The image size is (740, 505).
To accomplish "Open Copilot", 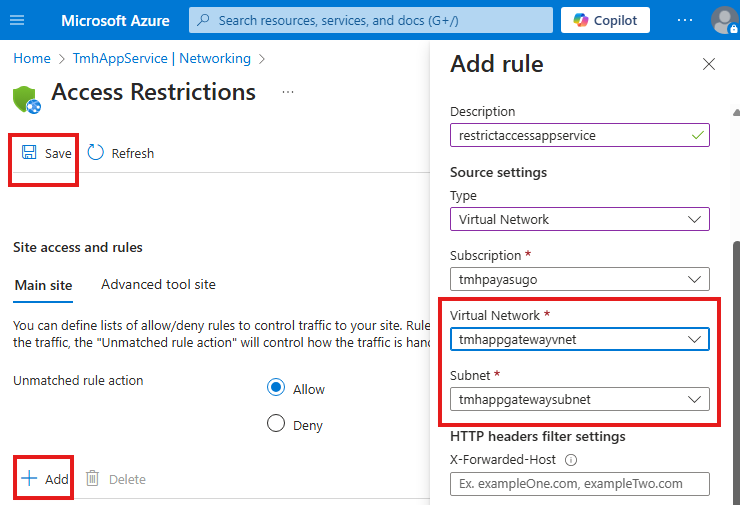I will 605,20.
